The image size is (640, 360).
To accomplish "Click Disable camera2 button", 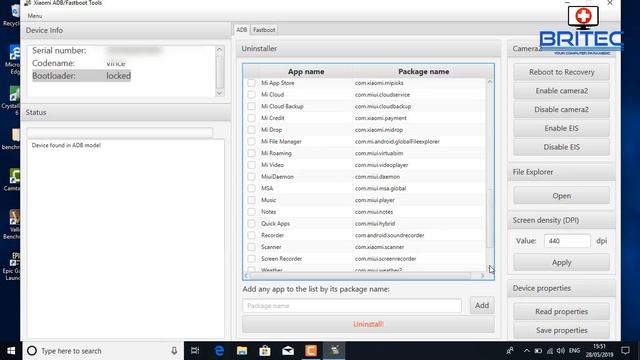I will tap(562, 109).
